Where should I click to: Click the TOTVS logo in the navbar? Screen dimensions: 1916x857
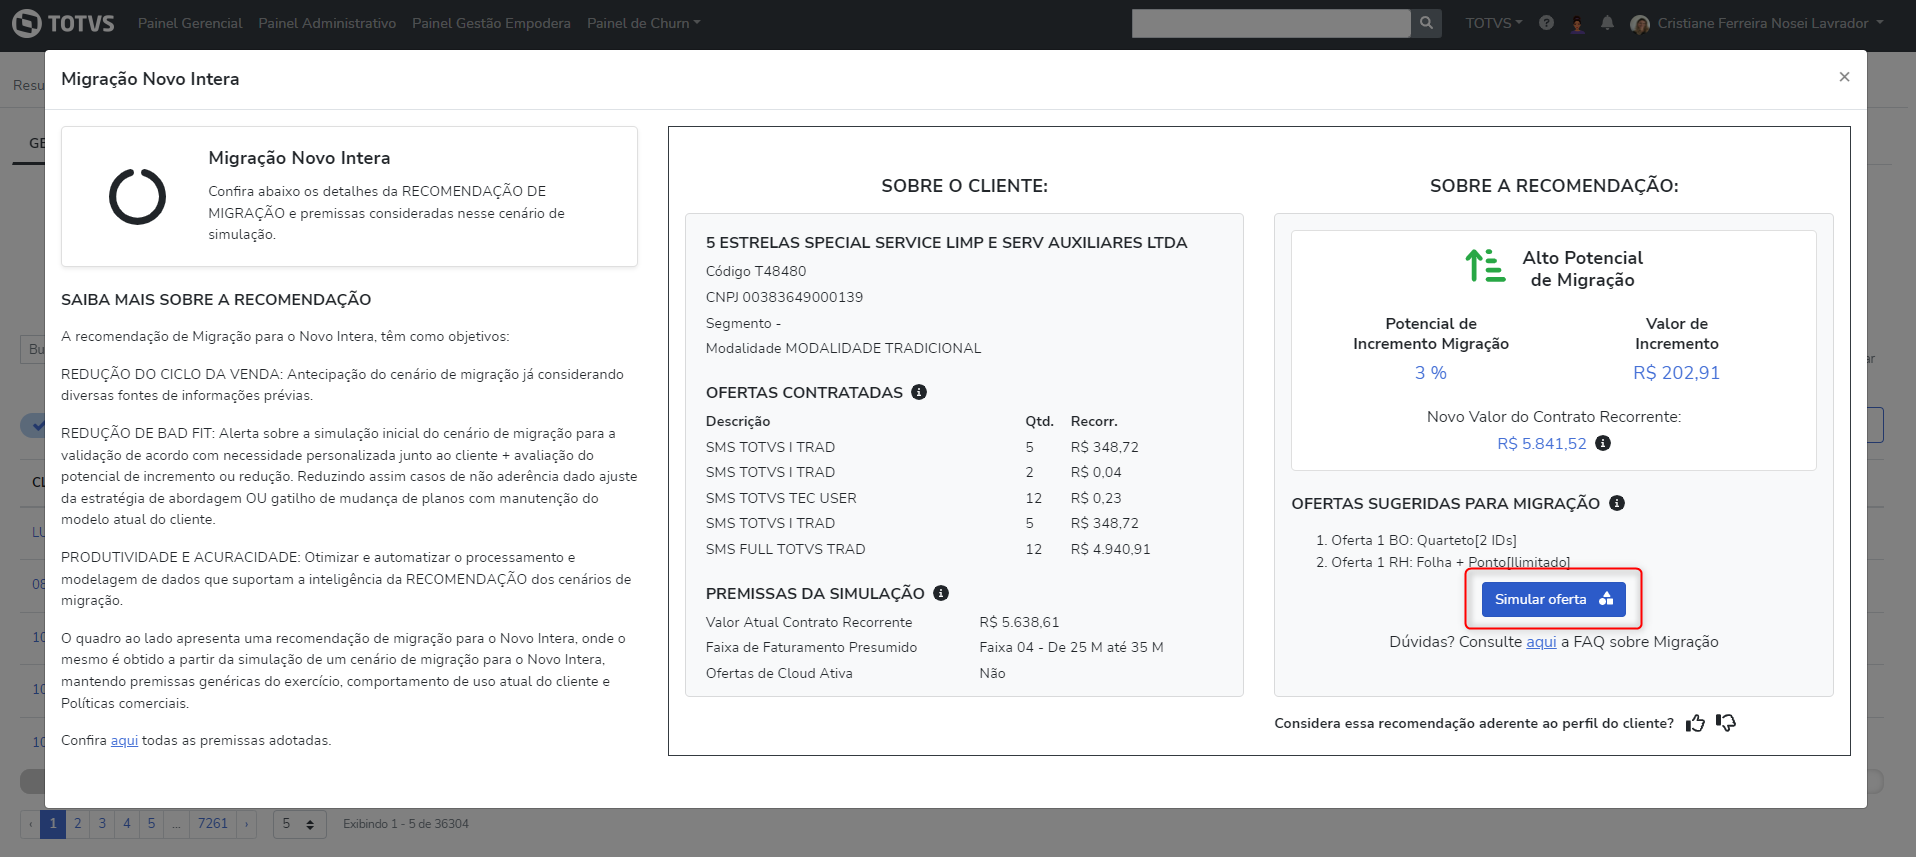(x=63, y=23)
